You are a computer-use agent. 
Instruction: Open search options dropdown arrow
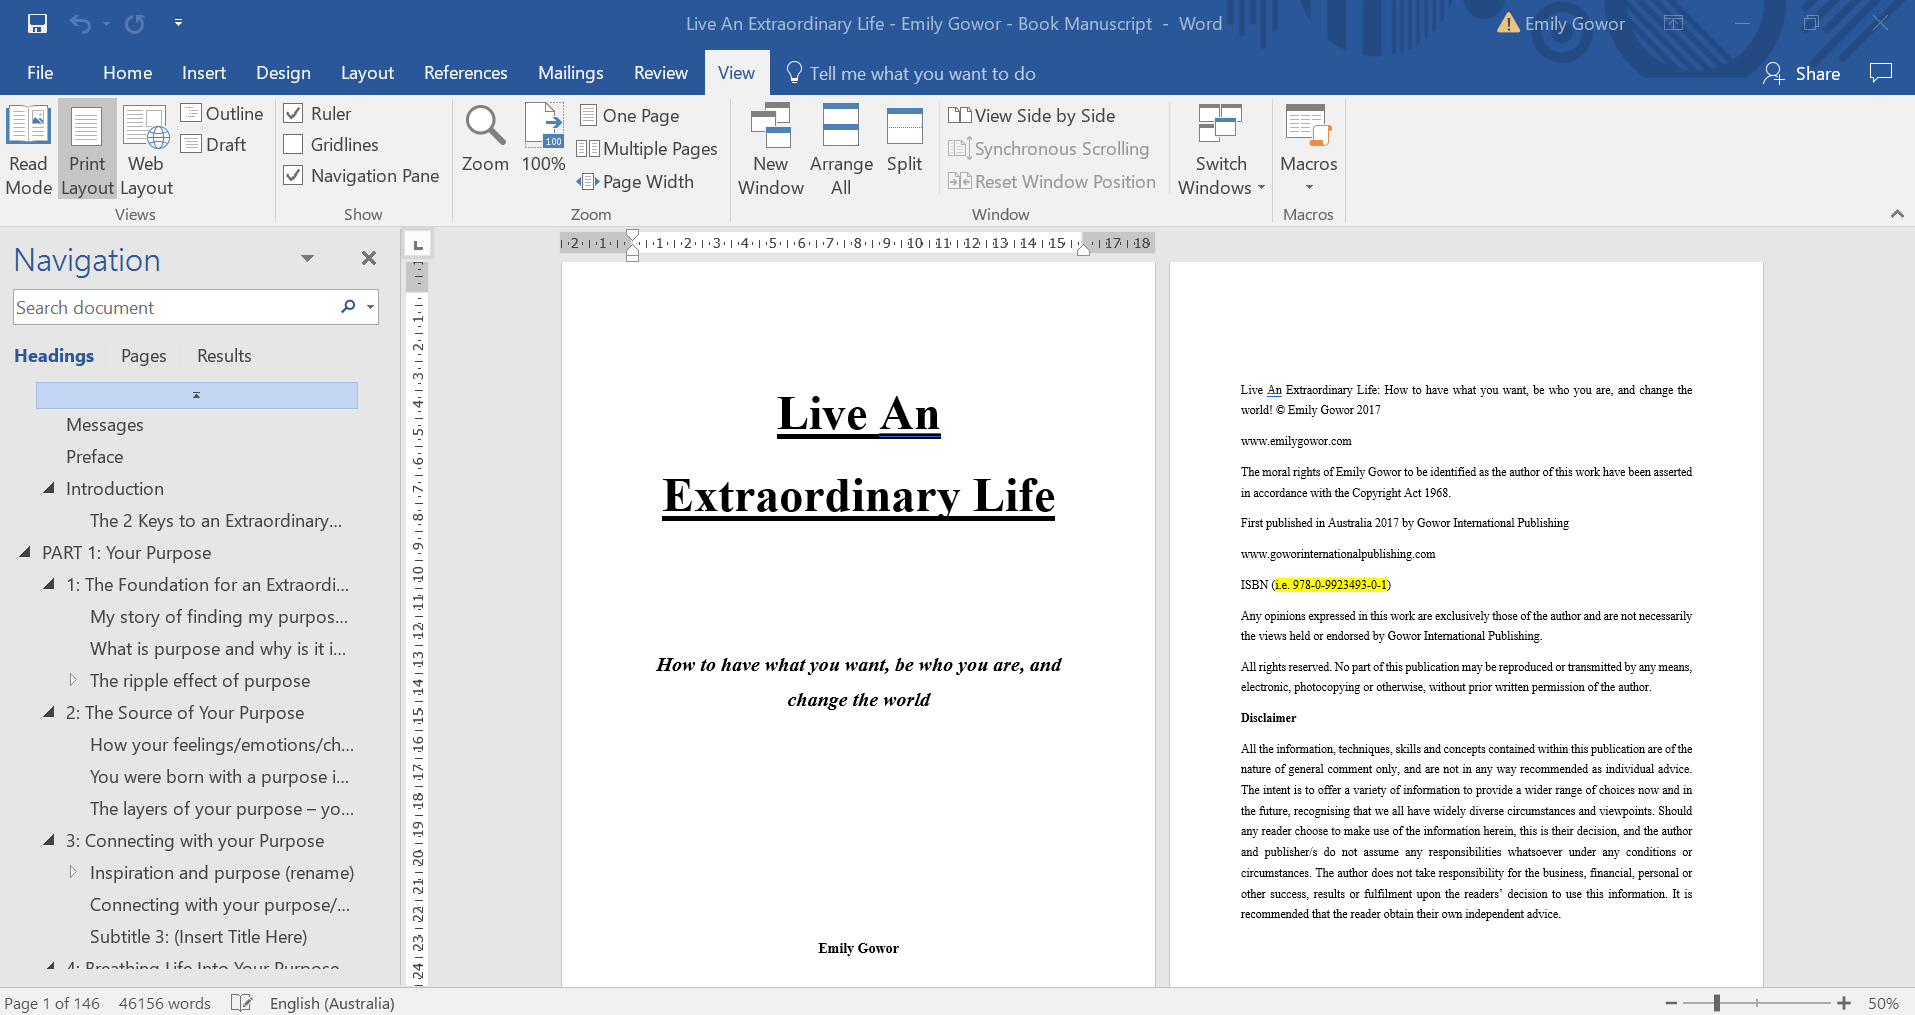point(371,307)
